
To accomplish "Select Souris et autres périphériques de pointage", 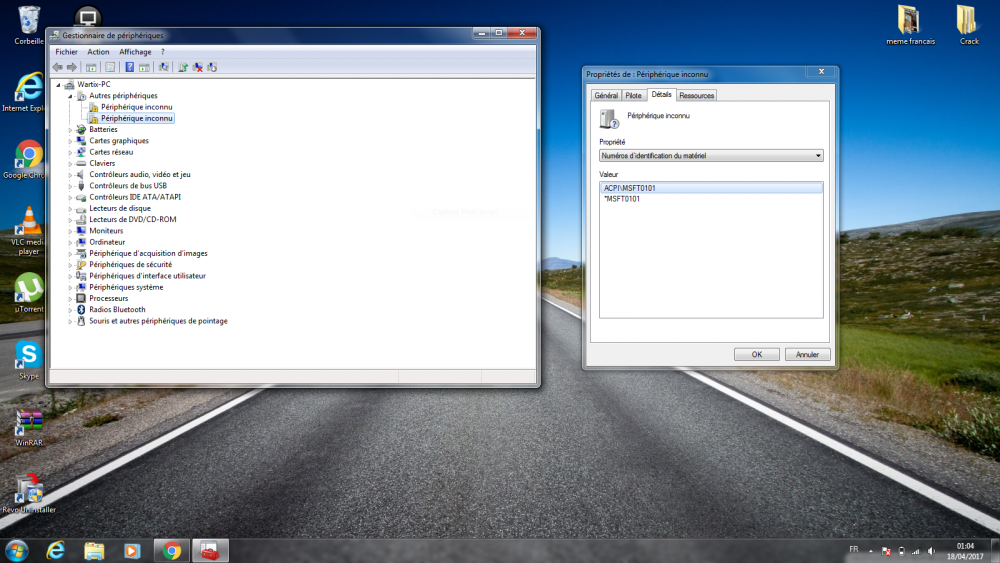I will 158,321.
